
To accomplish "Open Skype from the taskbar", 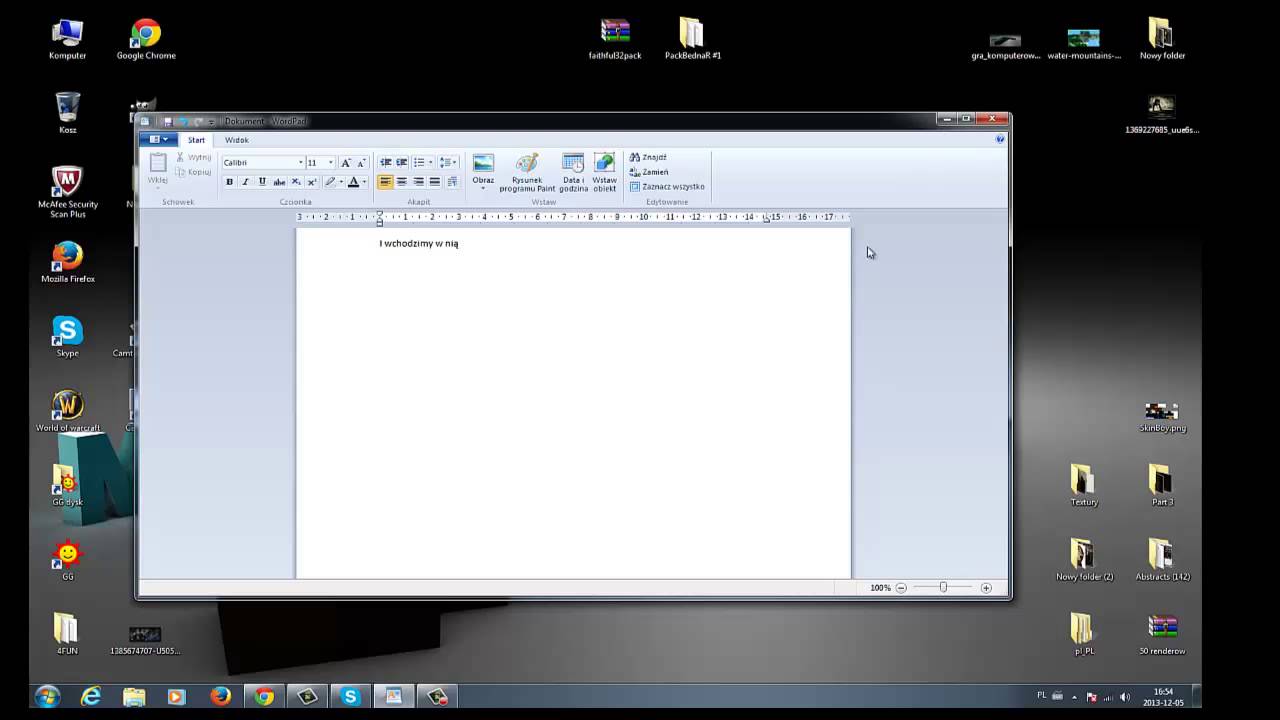I will point(350,697).
